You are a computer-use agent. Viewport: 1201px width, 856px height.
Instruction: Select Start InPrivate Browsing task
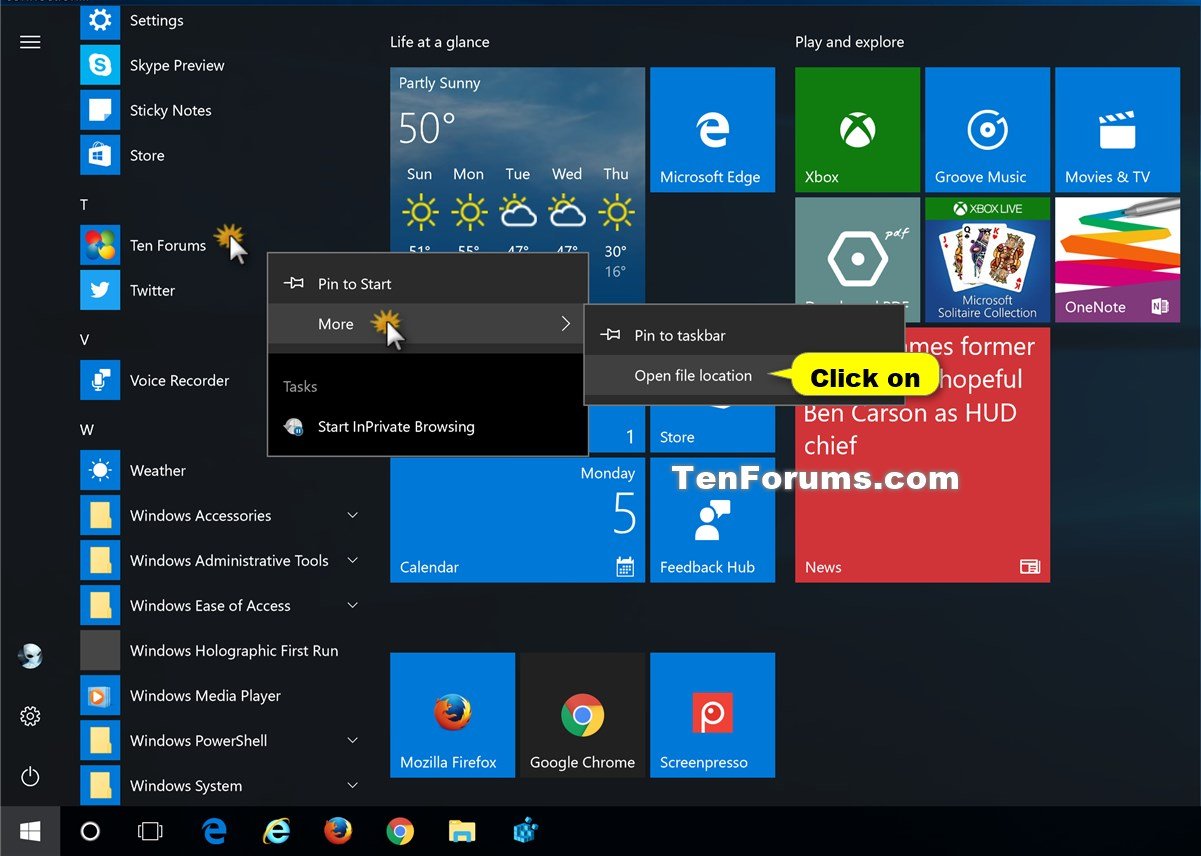pyautogui.click(x=427, y=426)
